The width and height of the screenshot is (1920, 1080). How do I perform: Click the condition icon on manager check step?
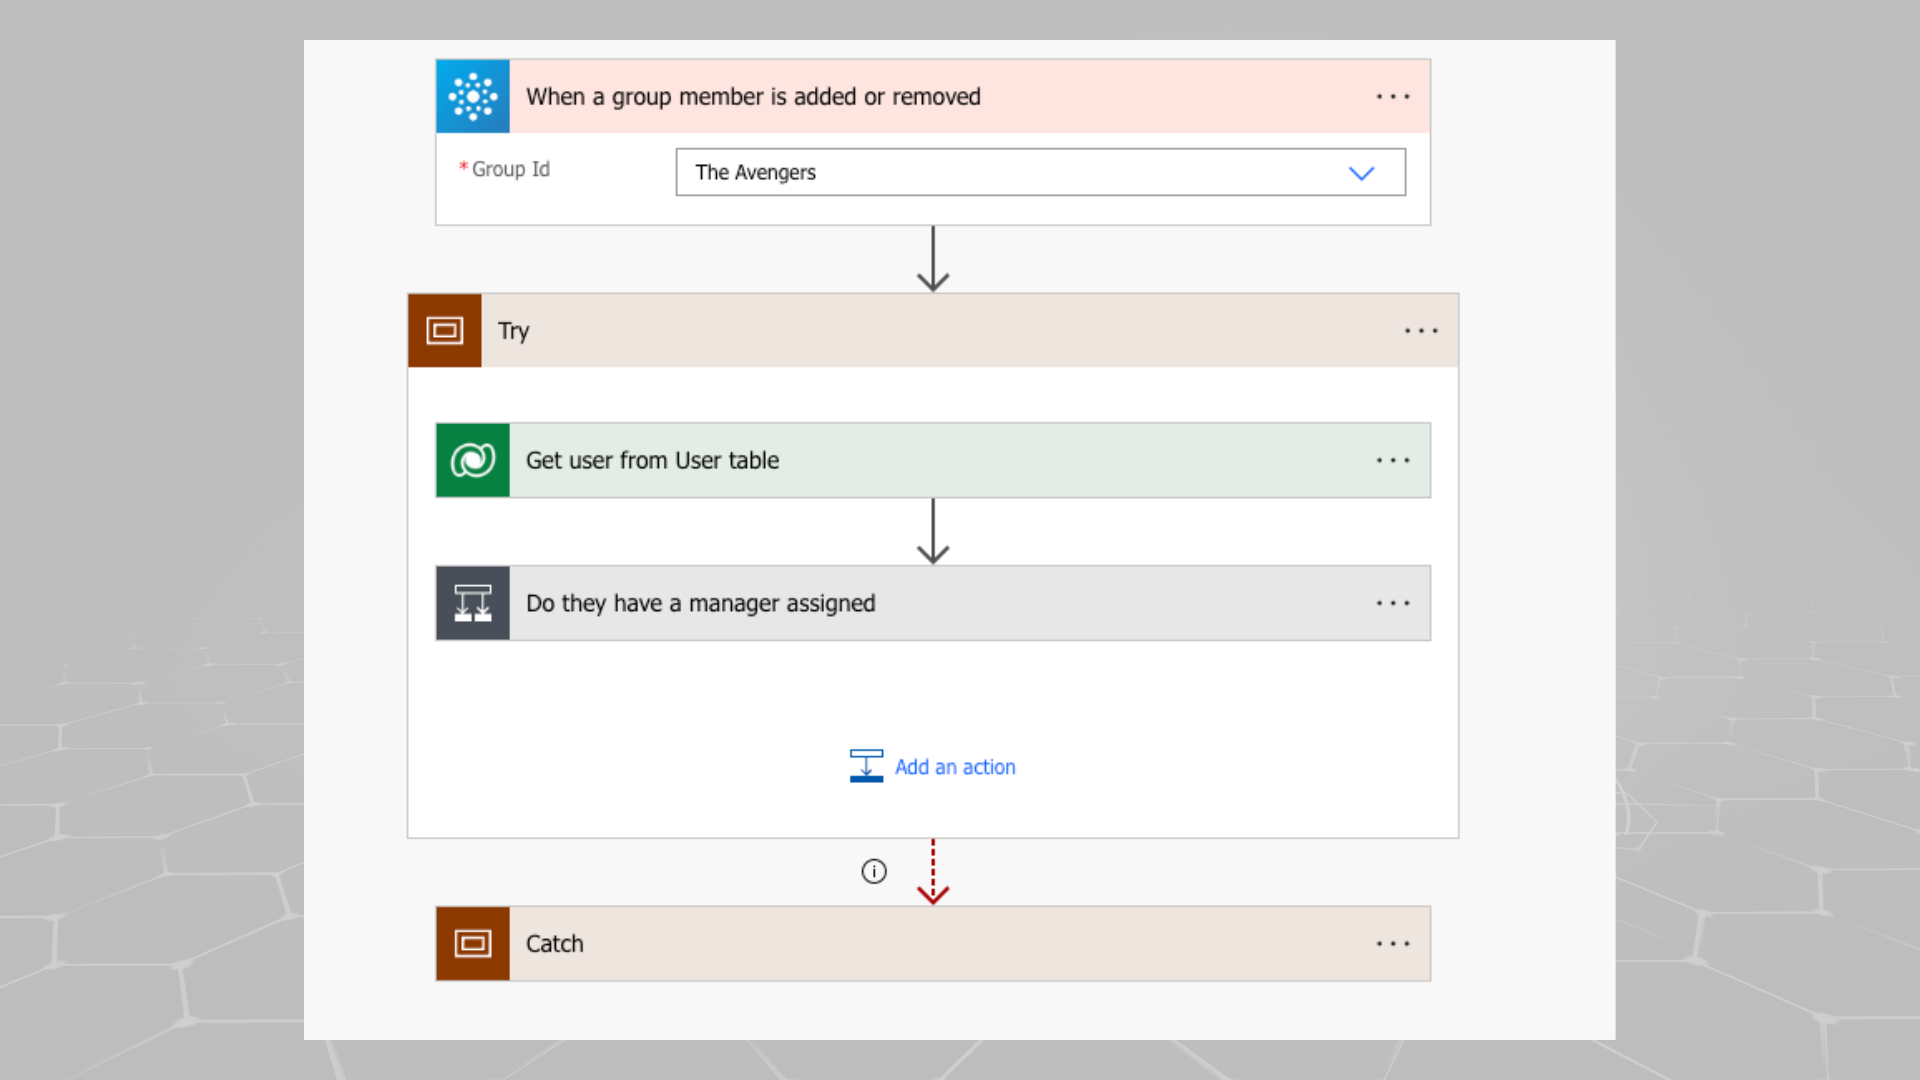point(473,603)
